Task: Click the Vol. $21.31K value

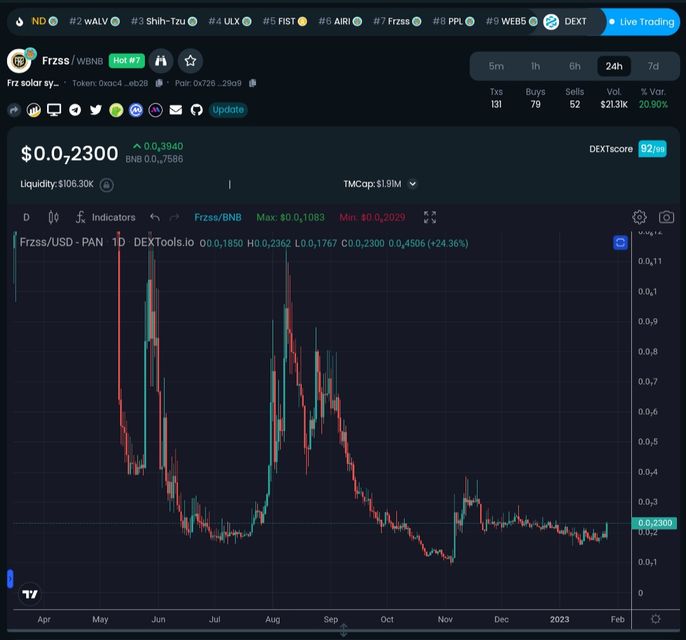Action: [614, 105]
